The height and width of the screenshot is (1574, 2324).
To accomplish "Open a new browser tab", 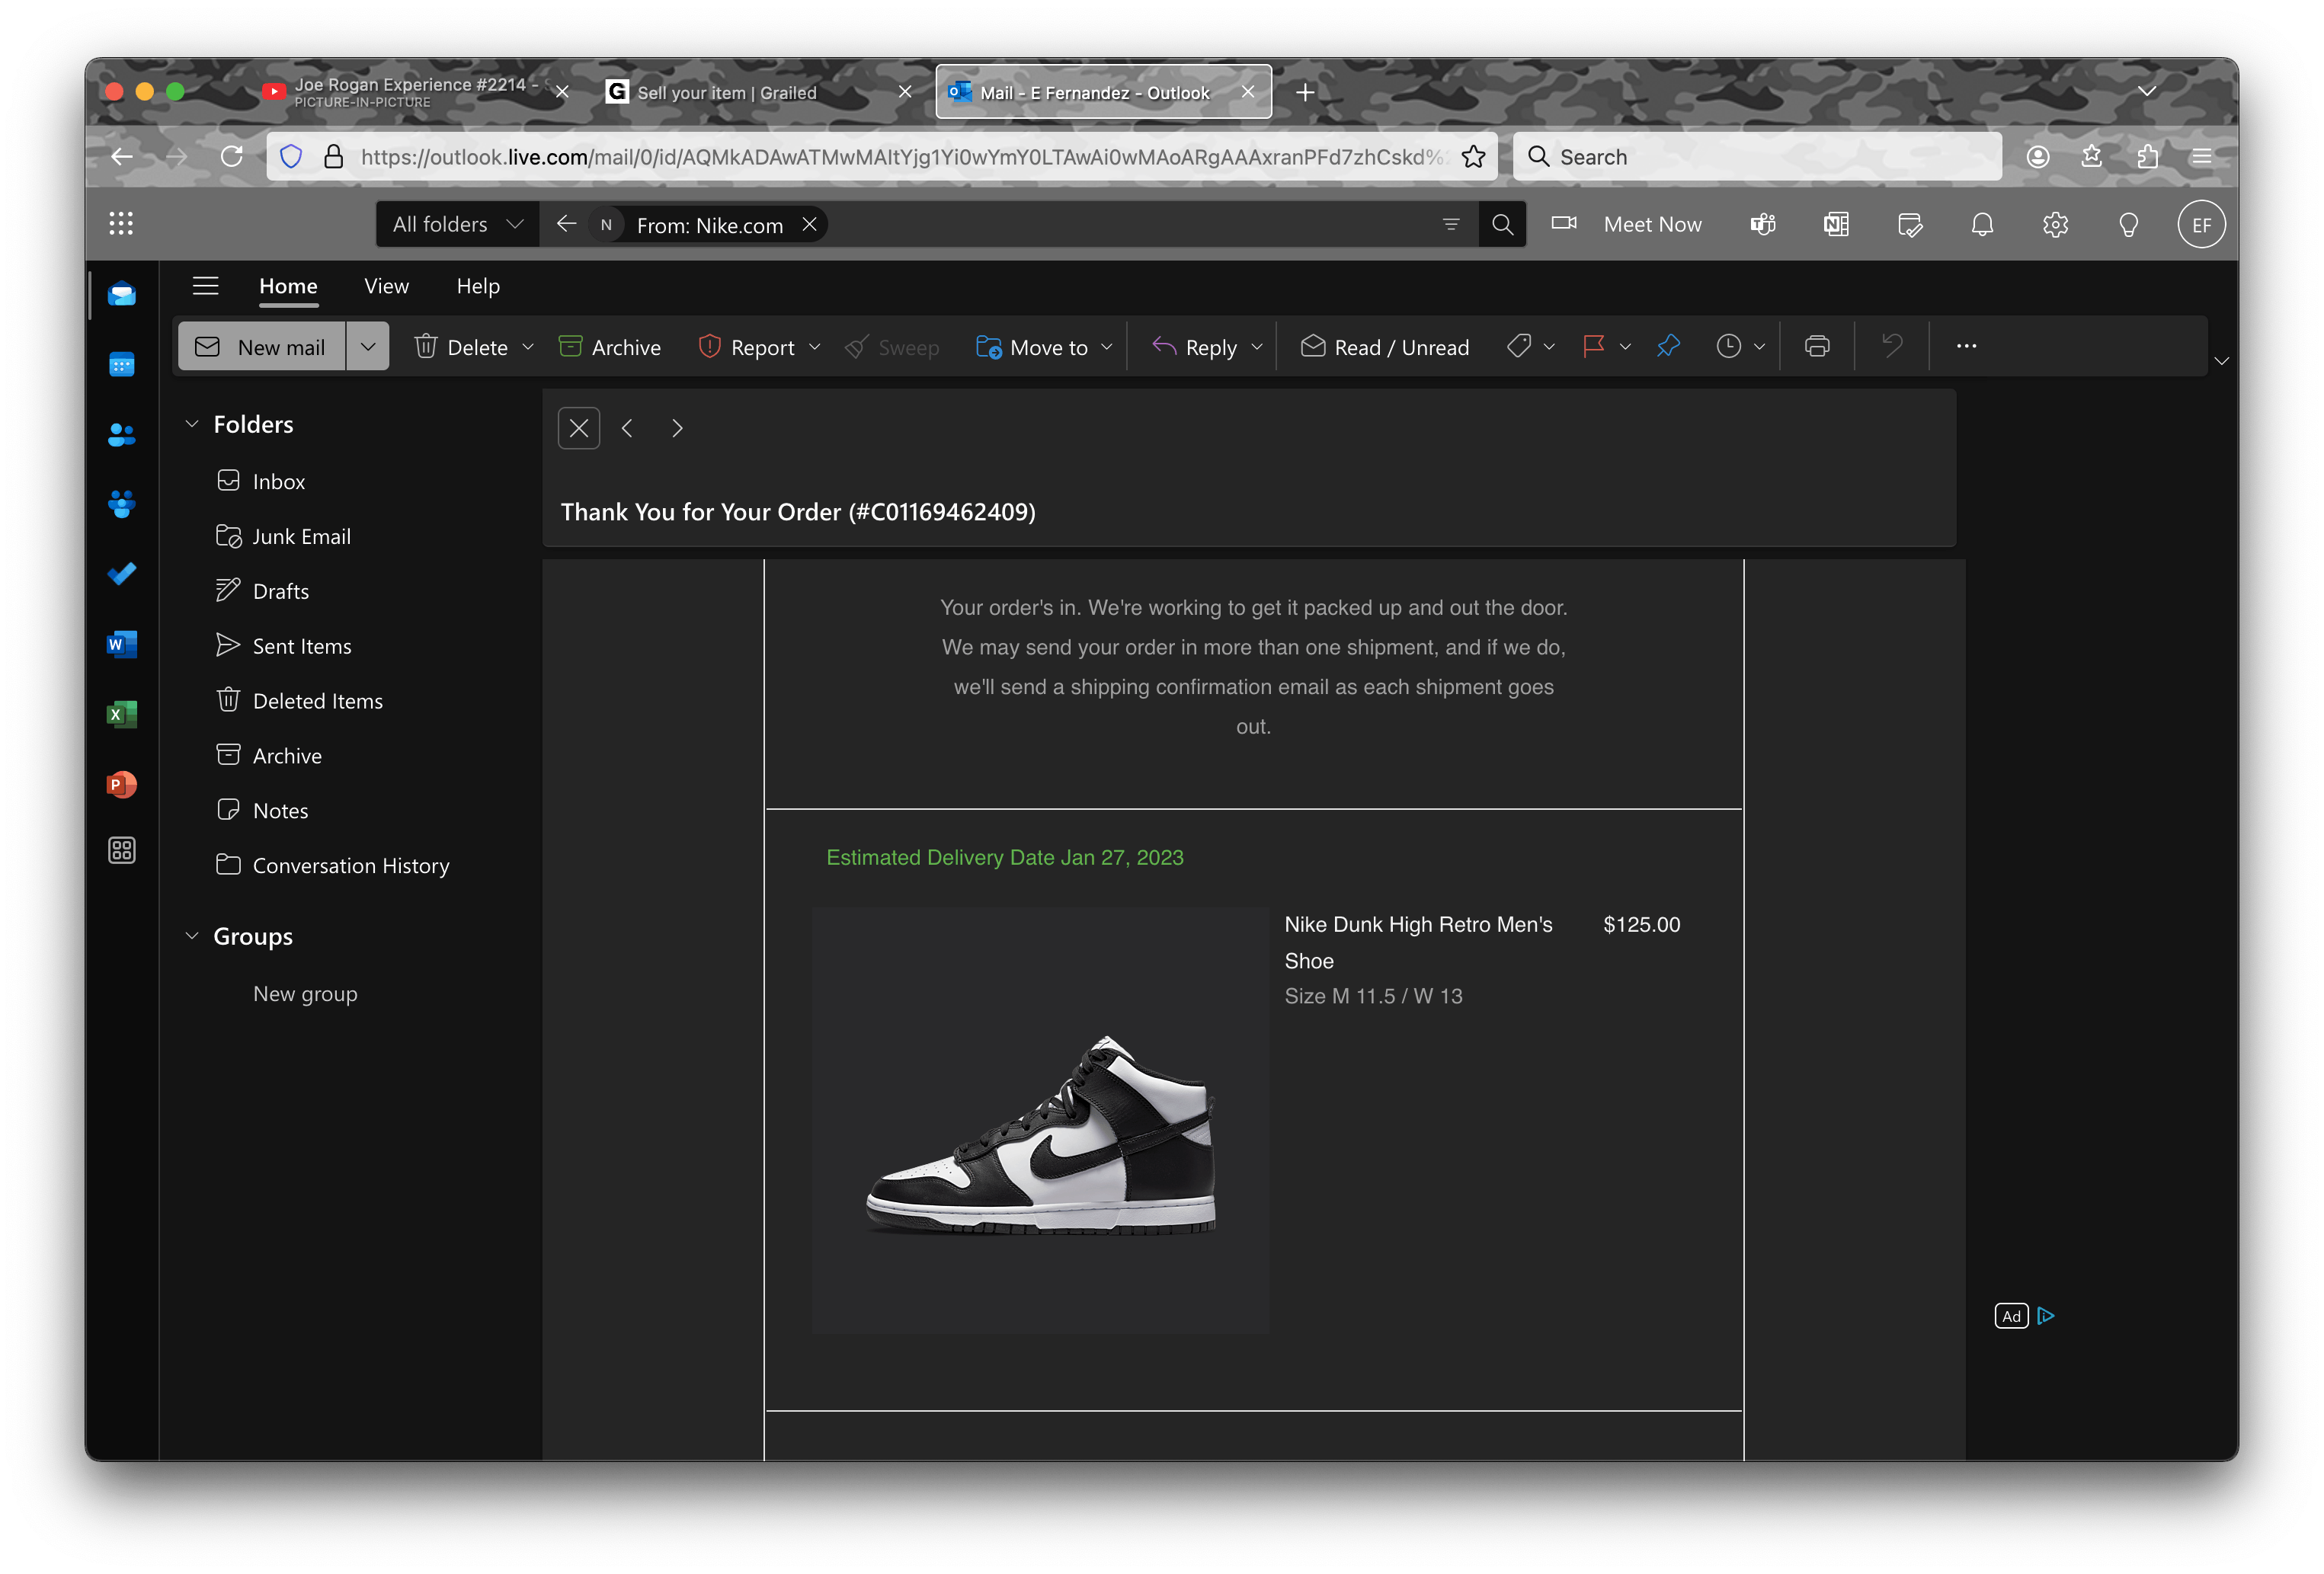I will (x=1305, y=92).
